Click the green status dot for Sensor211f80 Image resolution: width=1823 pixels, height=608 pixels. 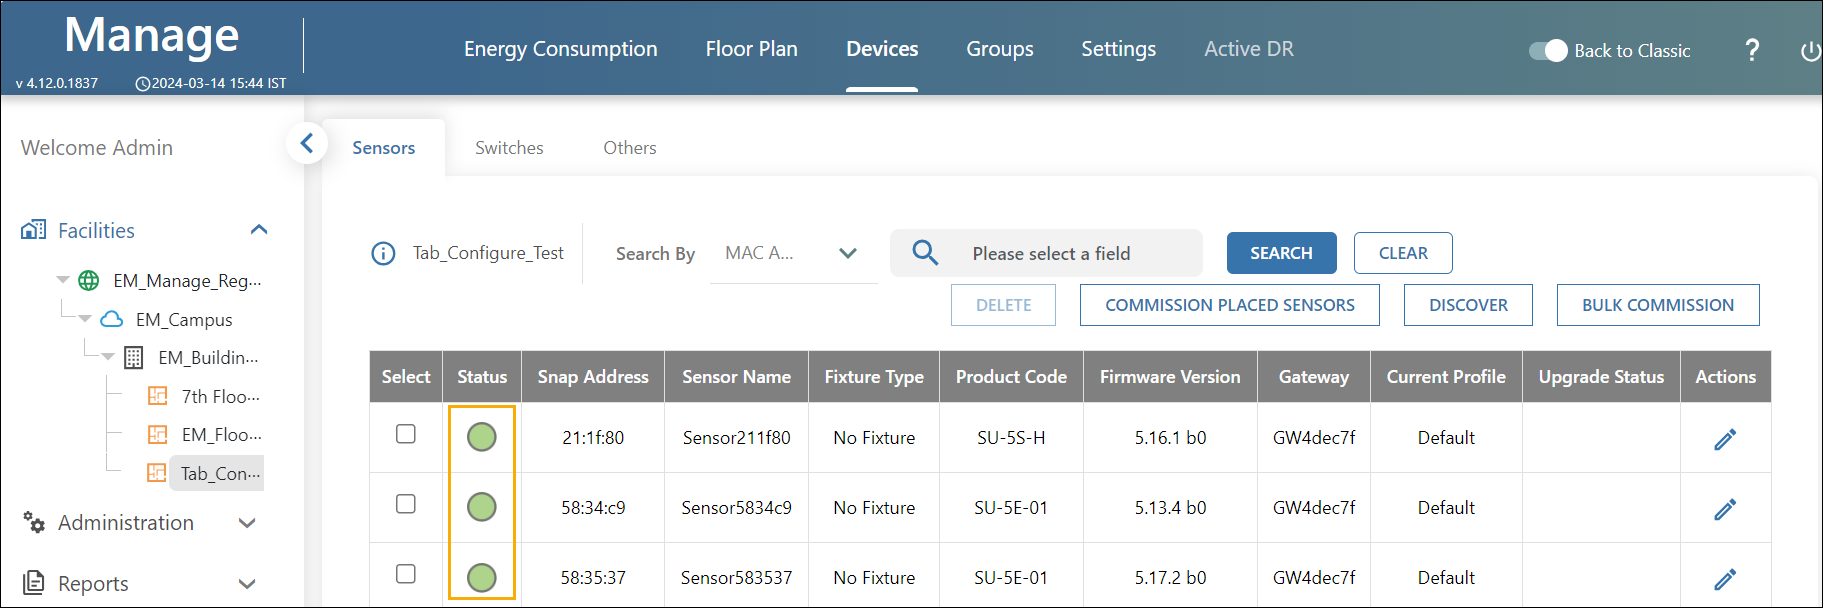pyautogui.click(x=482, y=437)
